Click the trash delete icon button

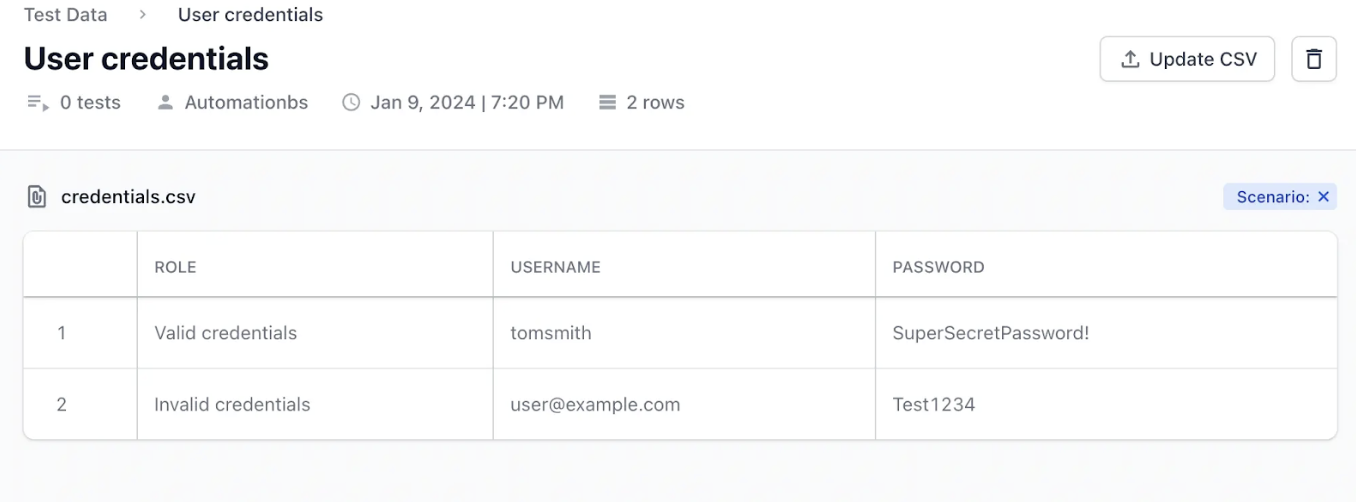[1314, 59]
